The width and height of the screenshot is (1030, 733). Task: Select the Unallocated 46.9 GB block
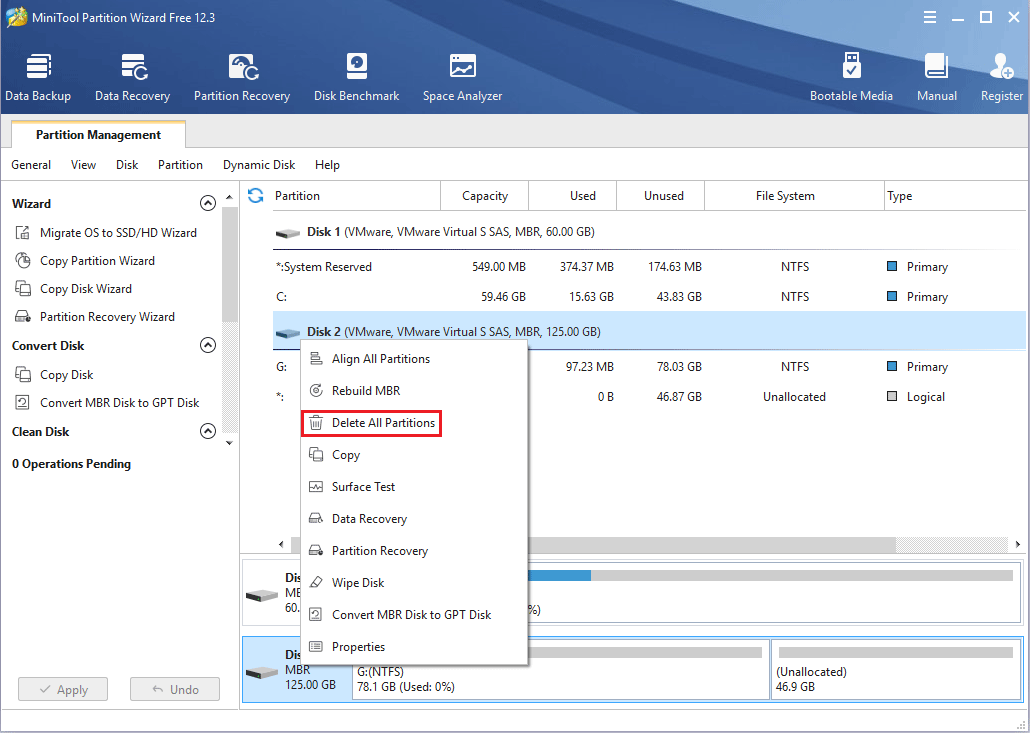(896, 671)
